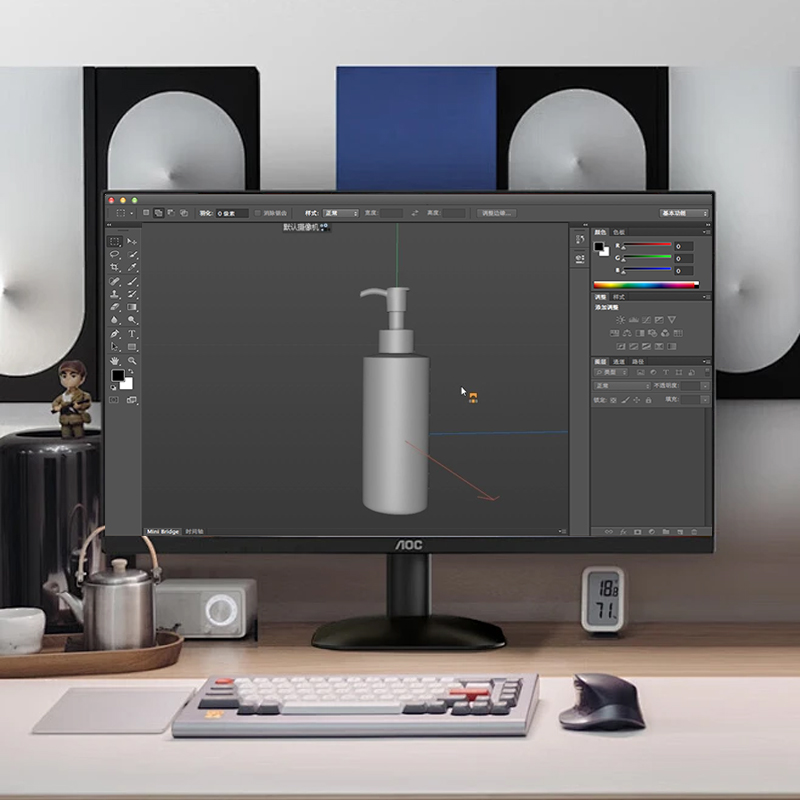Select the Pen tool
Screen dimensions: 800x800
click(115, 334)
